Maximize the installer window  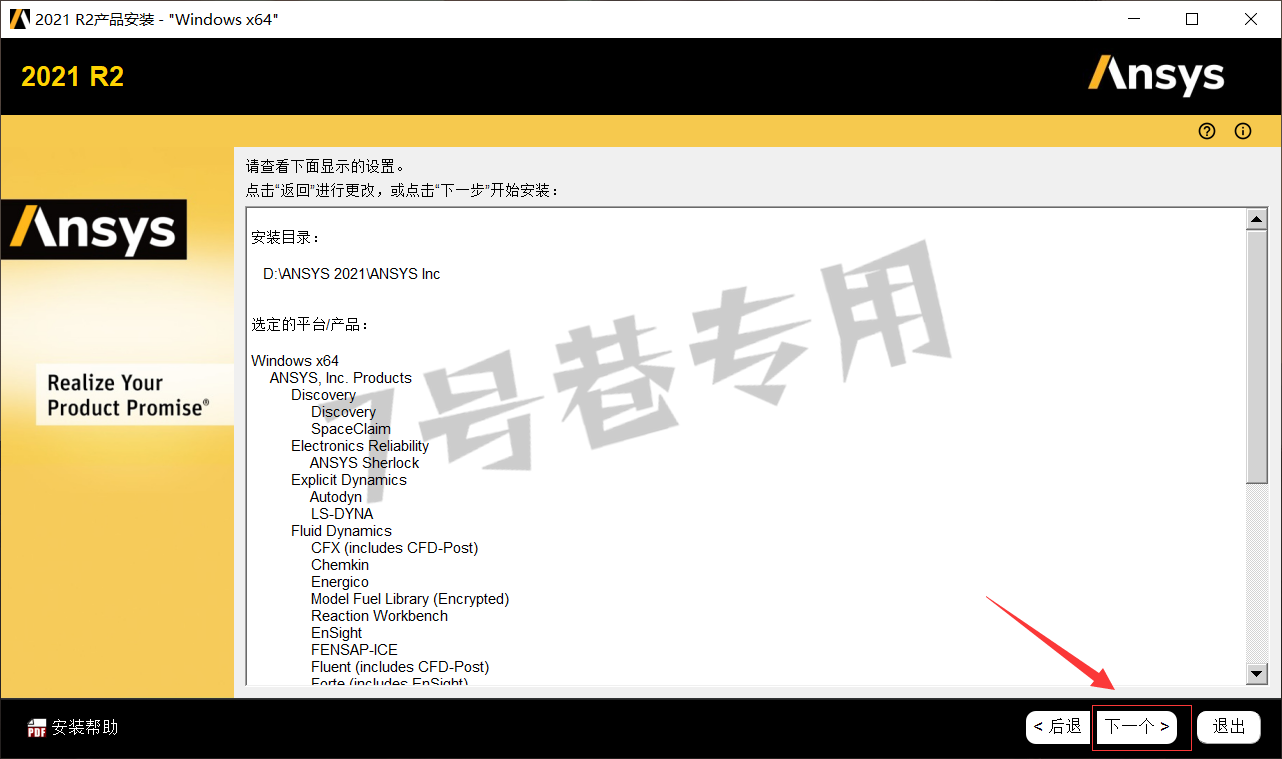tap(1192, 19)
